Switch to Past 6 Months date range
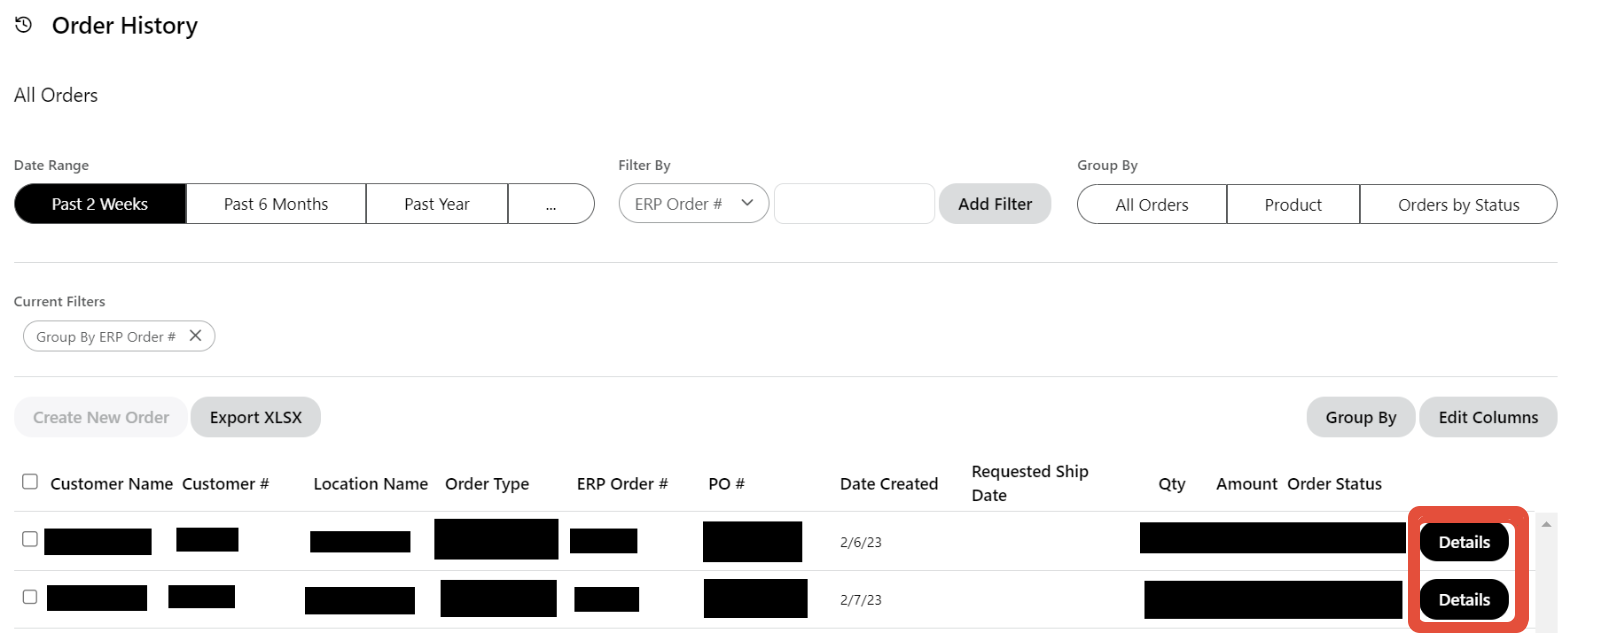Viewport: 1617px width, 633px height. (x=276, y=204)
